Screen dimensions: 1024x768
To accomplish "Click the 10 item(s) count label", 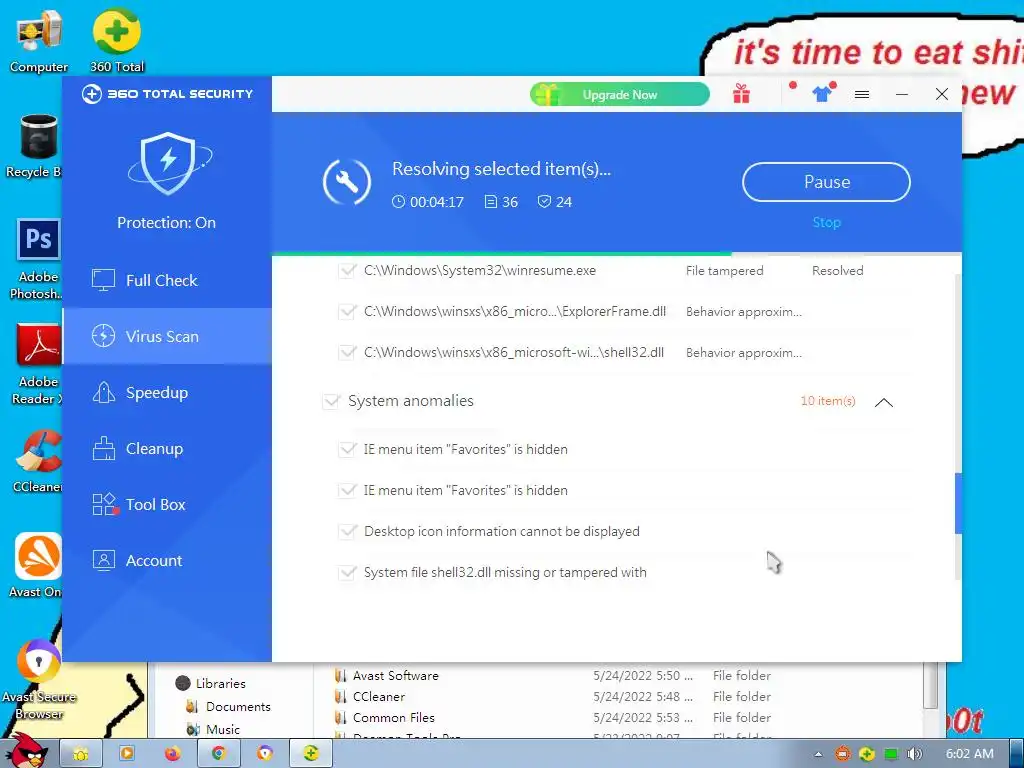I will [x=827, y=401].
